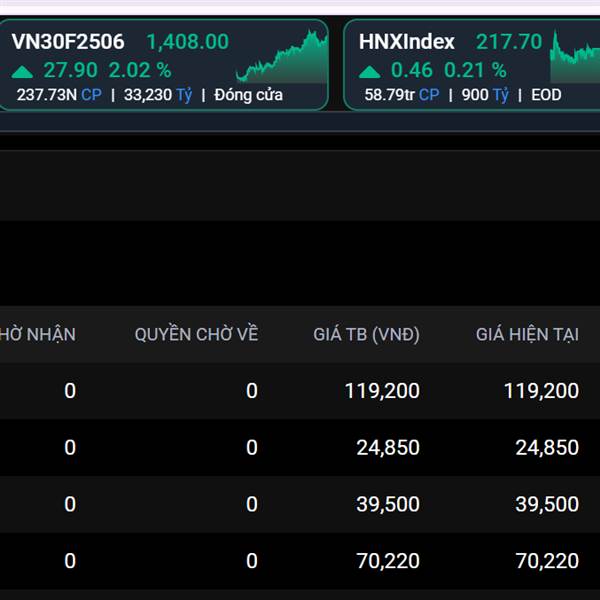This screenshot has height=600, width=600.
Task: Click the EOD status on the HNXIndex card
Action: point(547,95)
